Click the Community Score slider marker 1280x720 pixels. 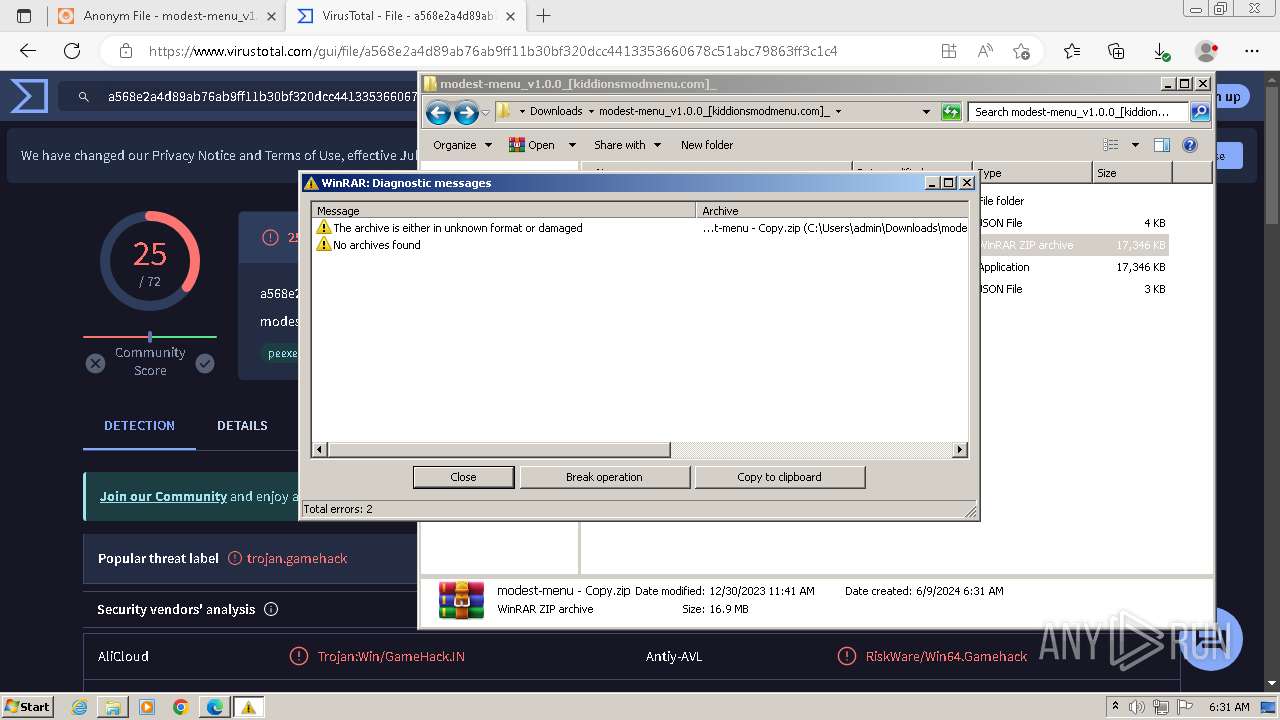150,337
